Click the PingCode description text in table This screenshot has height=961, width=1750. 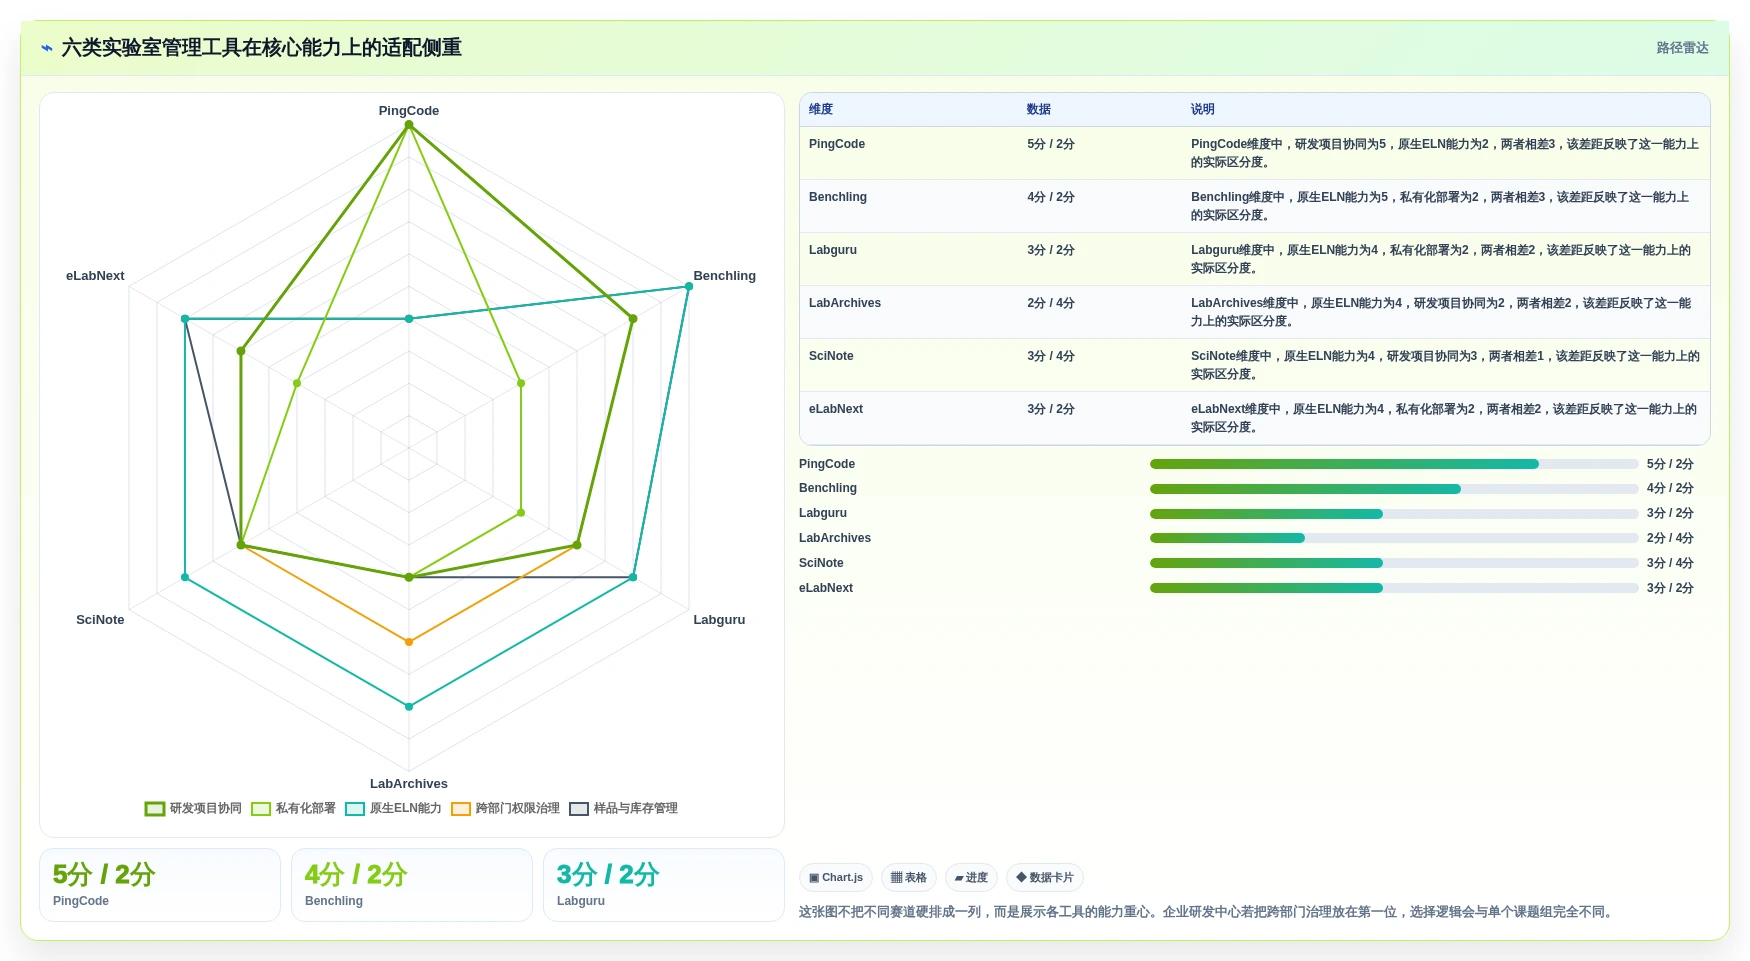(1445, 153)
